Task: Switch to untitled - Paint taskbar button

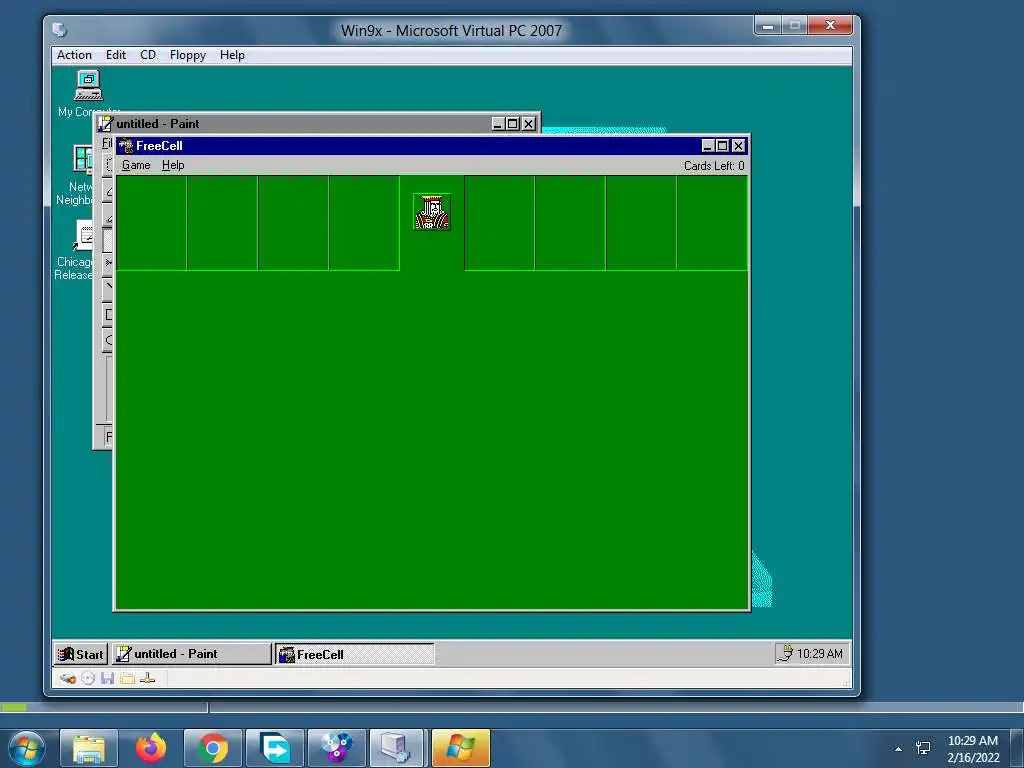Action: pyautogui.click(x=191, y=654)
